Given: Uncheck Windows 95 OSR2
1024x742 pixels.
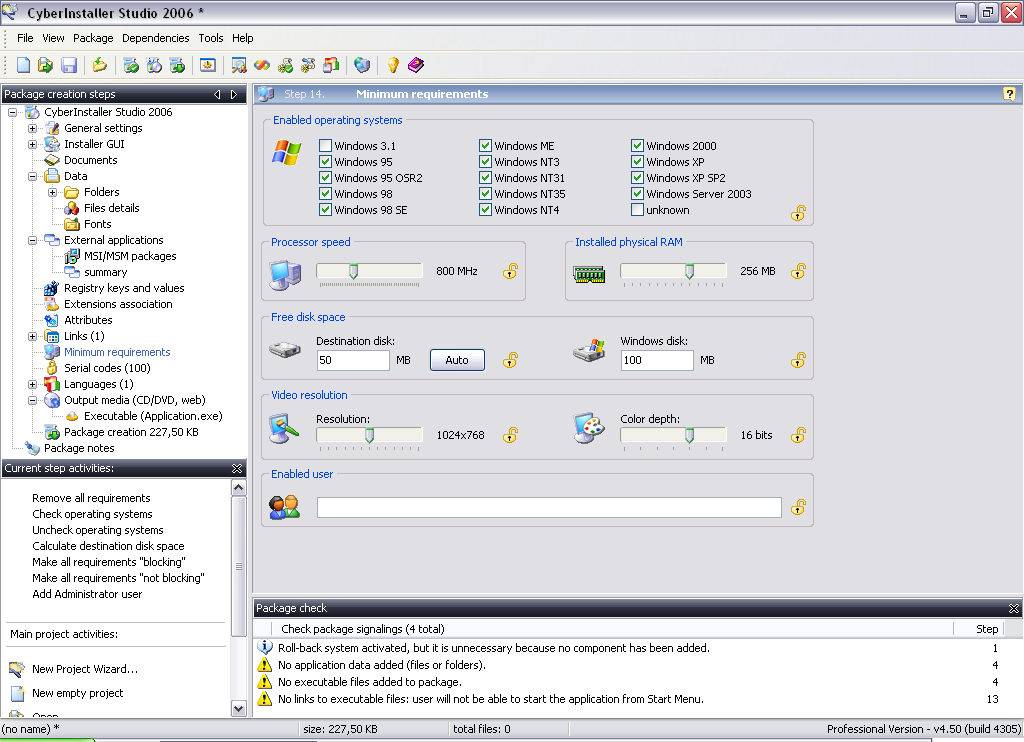Looking at the screenshot, I should click(325, 178).
